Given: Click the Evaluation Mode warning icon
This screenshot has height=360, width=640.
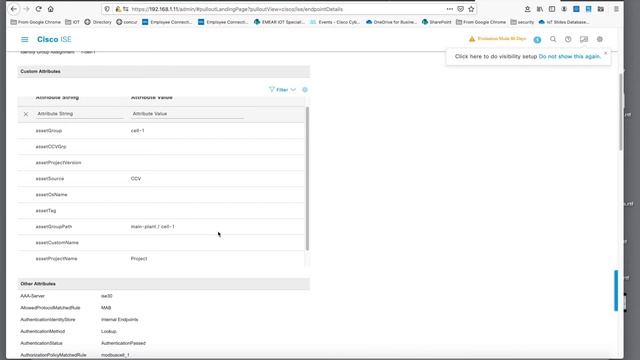Looking at the screenshot, I should [x=472, y=39].
